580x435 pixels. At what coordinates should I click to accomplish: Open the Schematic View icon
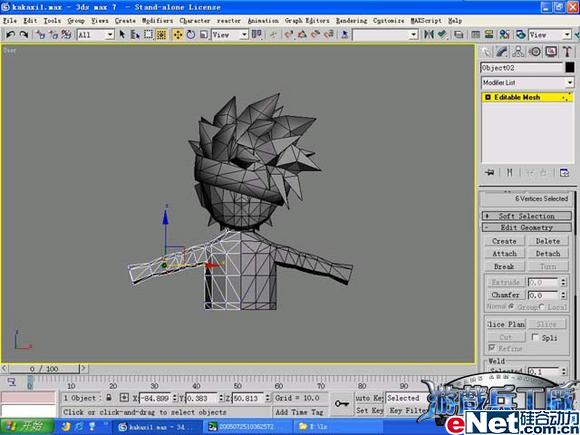(489, 34)
